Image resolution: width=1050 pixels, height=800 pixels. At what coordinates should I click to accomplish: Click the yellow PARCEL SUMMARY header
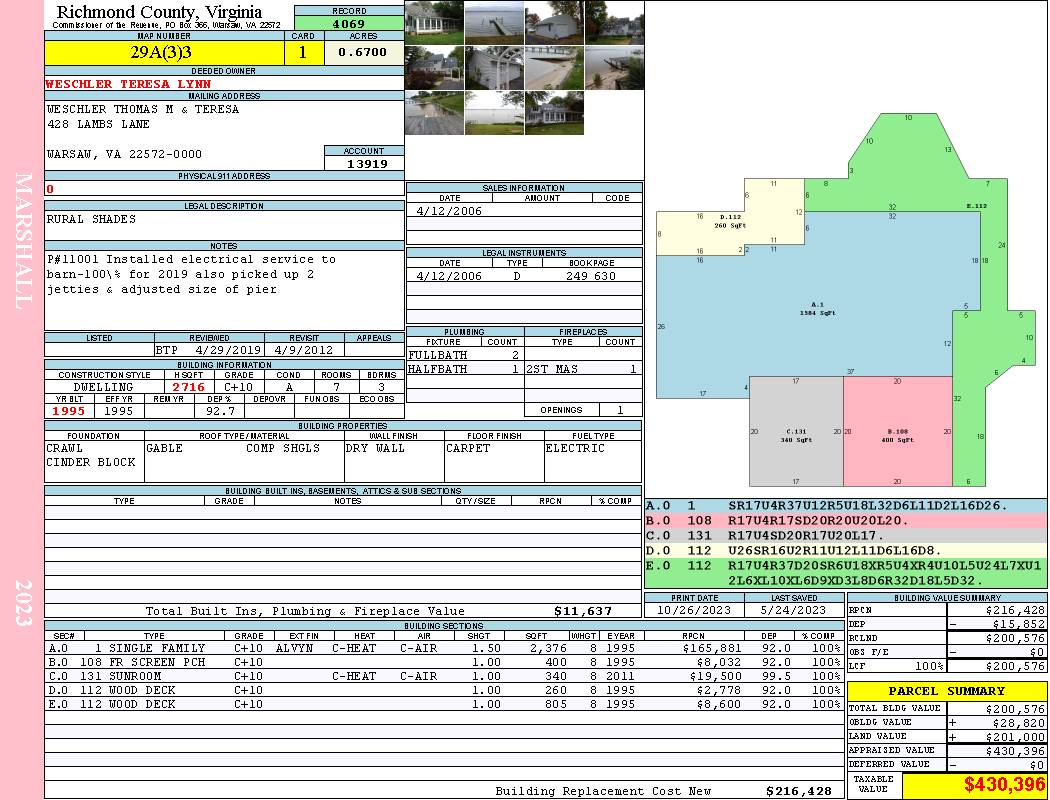tap(947, 691)
